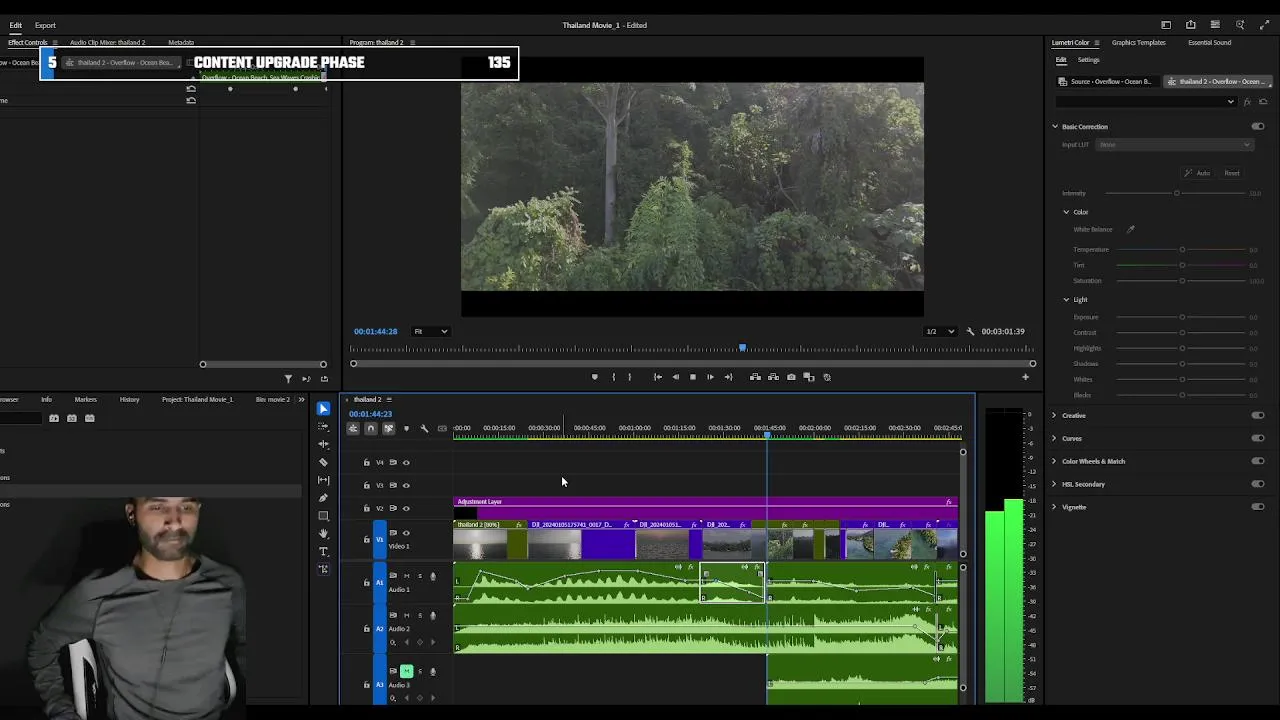
Task: Select the Razor tool in the toolbar
Action: [323, 462]
